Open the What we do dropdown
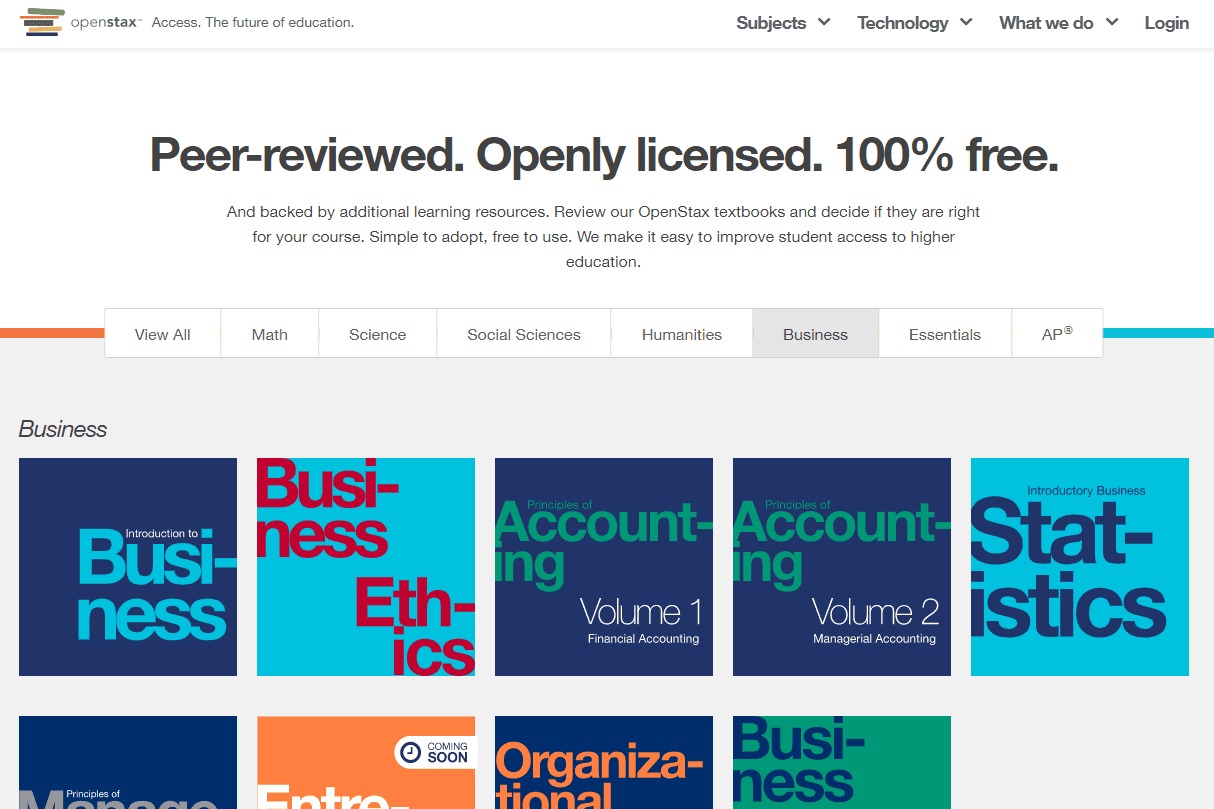The width and height of the screenshot is (1214, 809). [x=1057, y=22]
